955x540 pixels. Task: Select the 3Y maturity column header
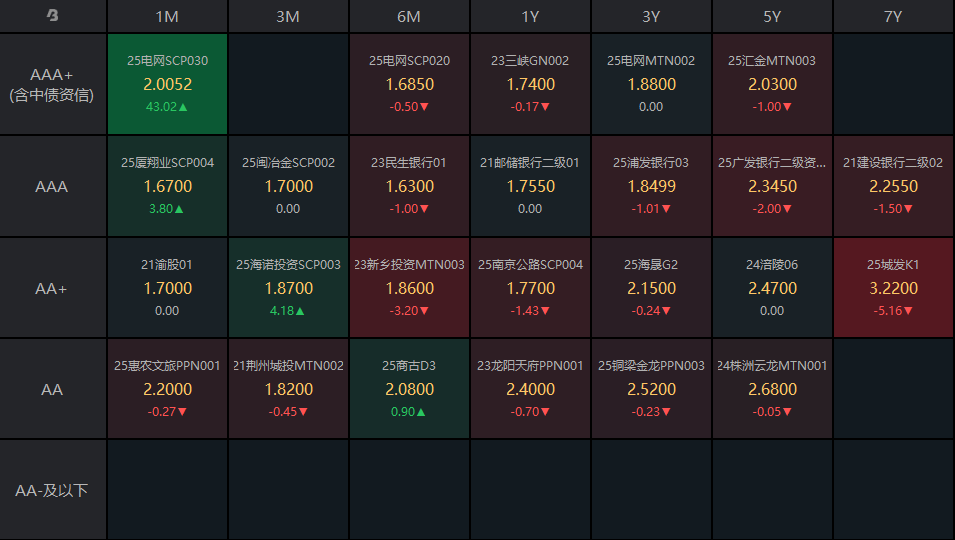click(x=651, y=17)
